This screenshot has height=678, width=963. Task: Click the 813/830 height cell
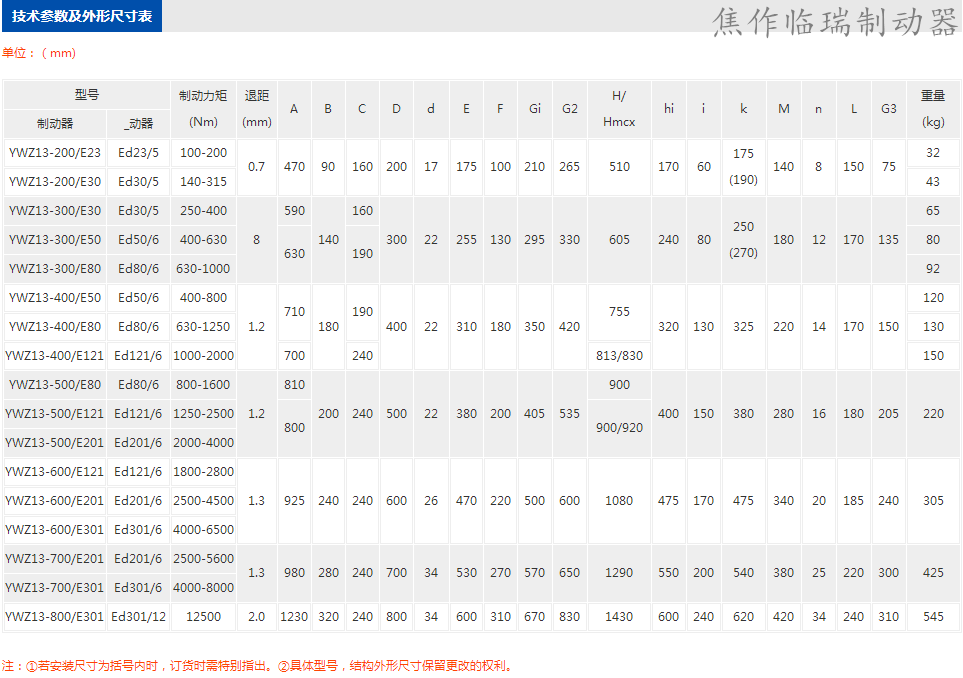click(x=619, y=356)
